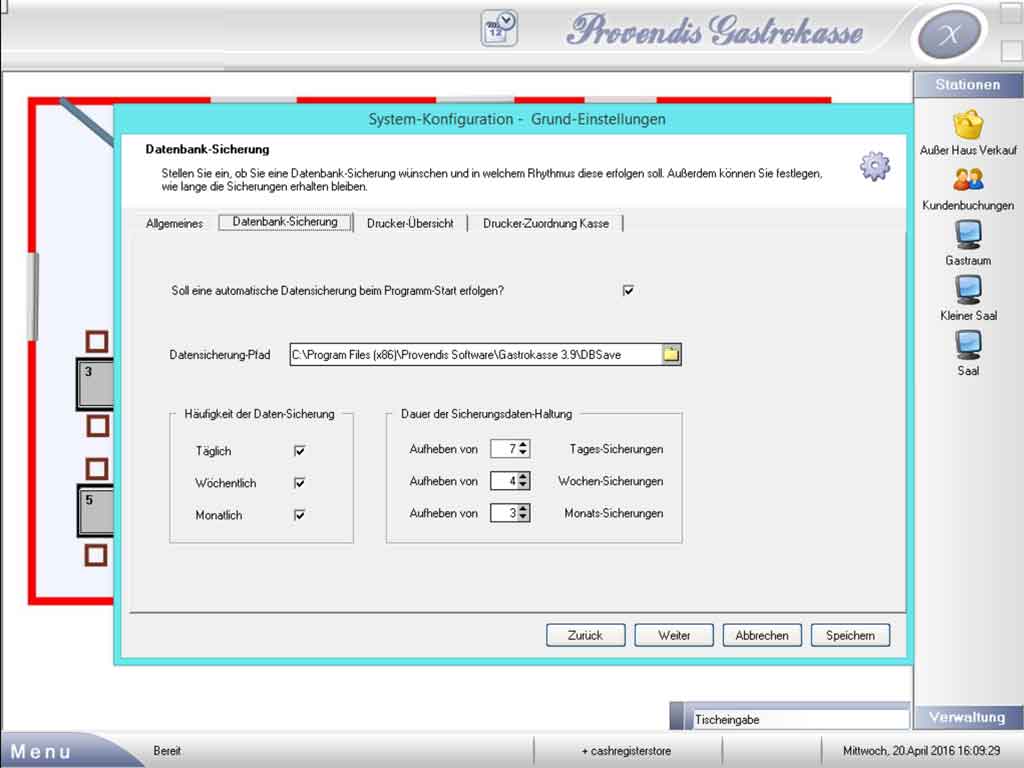Click the date and time in status bar
Image resolution: width=1024 pixels, height=768 pixels.
click(x=921, y=751)
